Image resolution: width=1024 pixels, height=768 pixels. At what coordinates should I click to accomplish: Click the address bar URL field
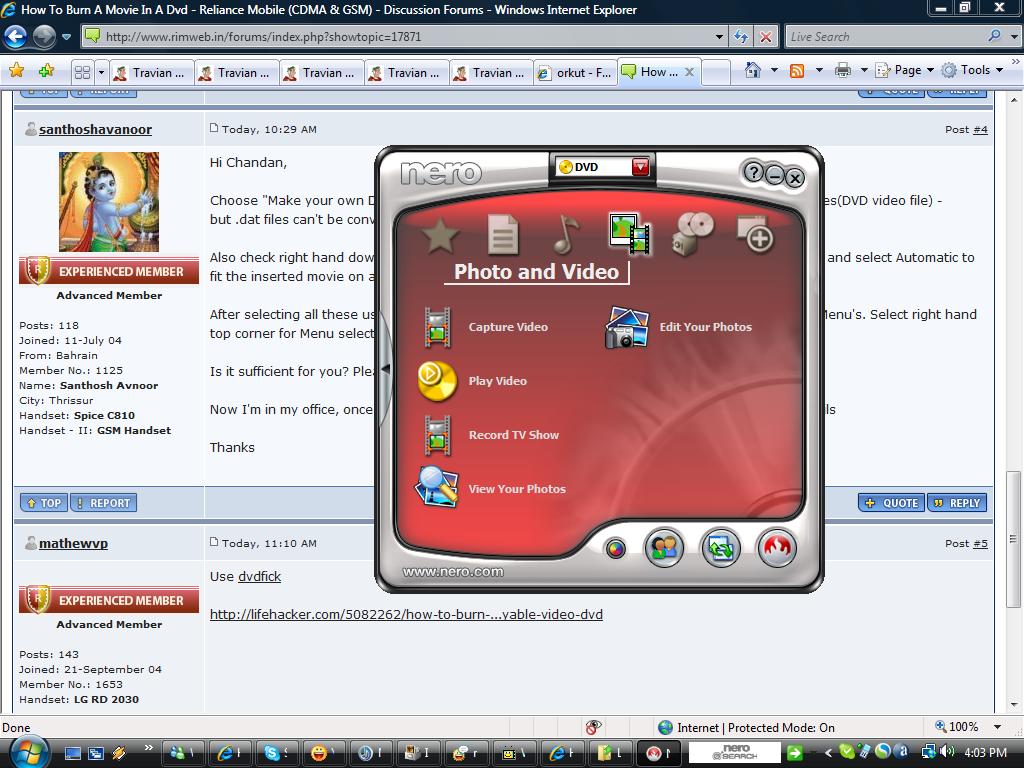406,37
